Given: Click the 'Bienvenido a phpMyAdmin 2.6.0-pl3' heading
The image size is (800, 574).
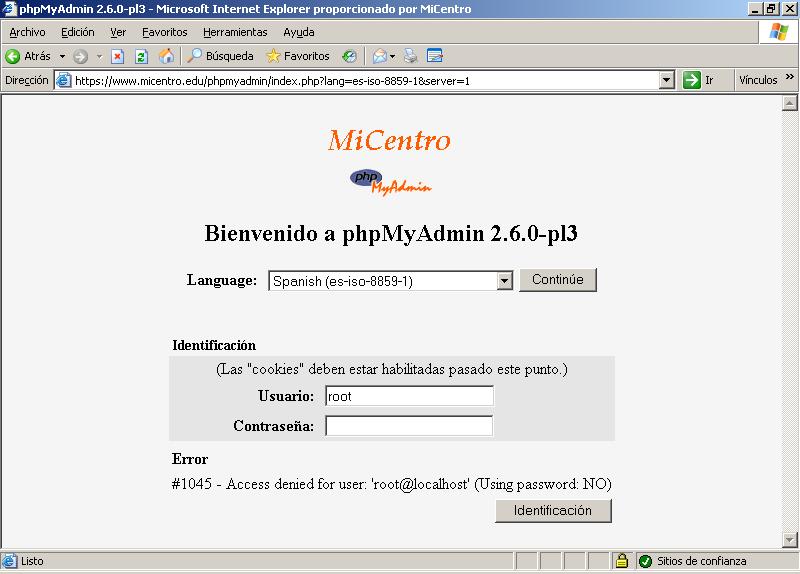Looking at the screenshot, I should coord(391,234).
